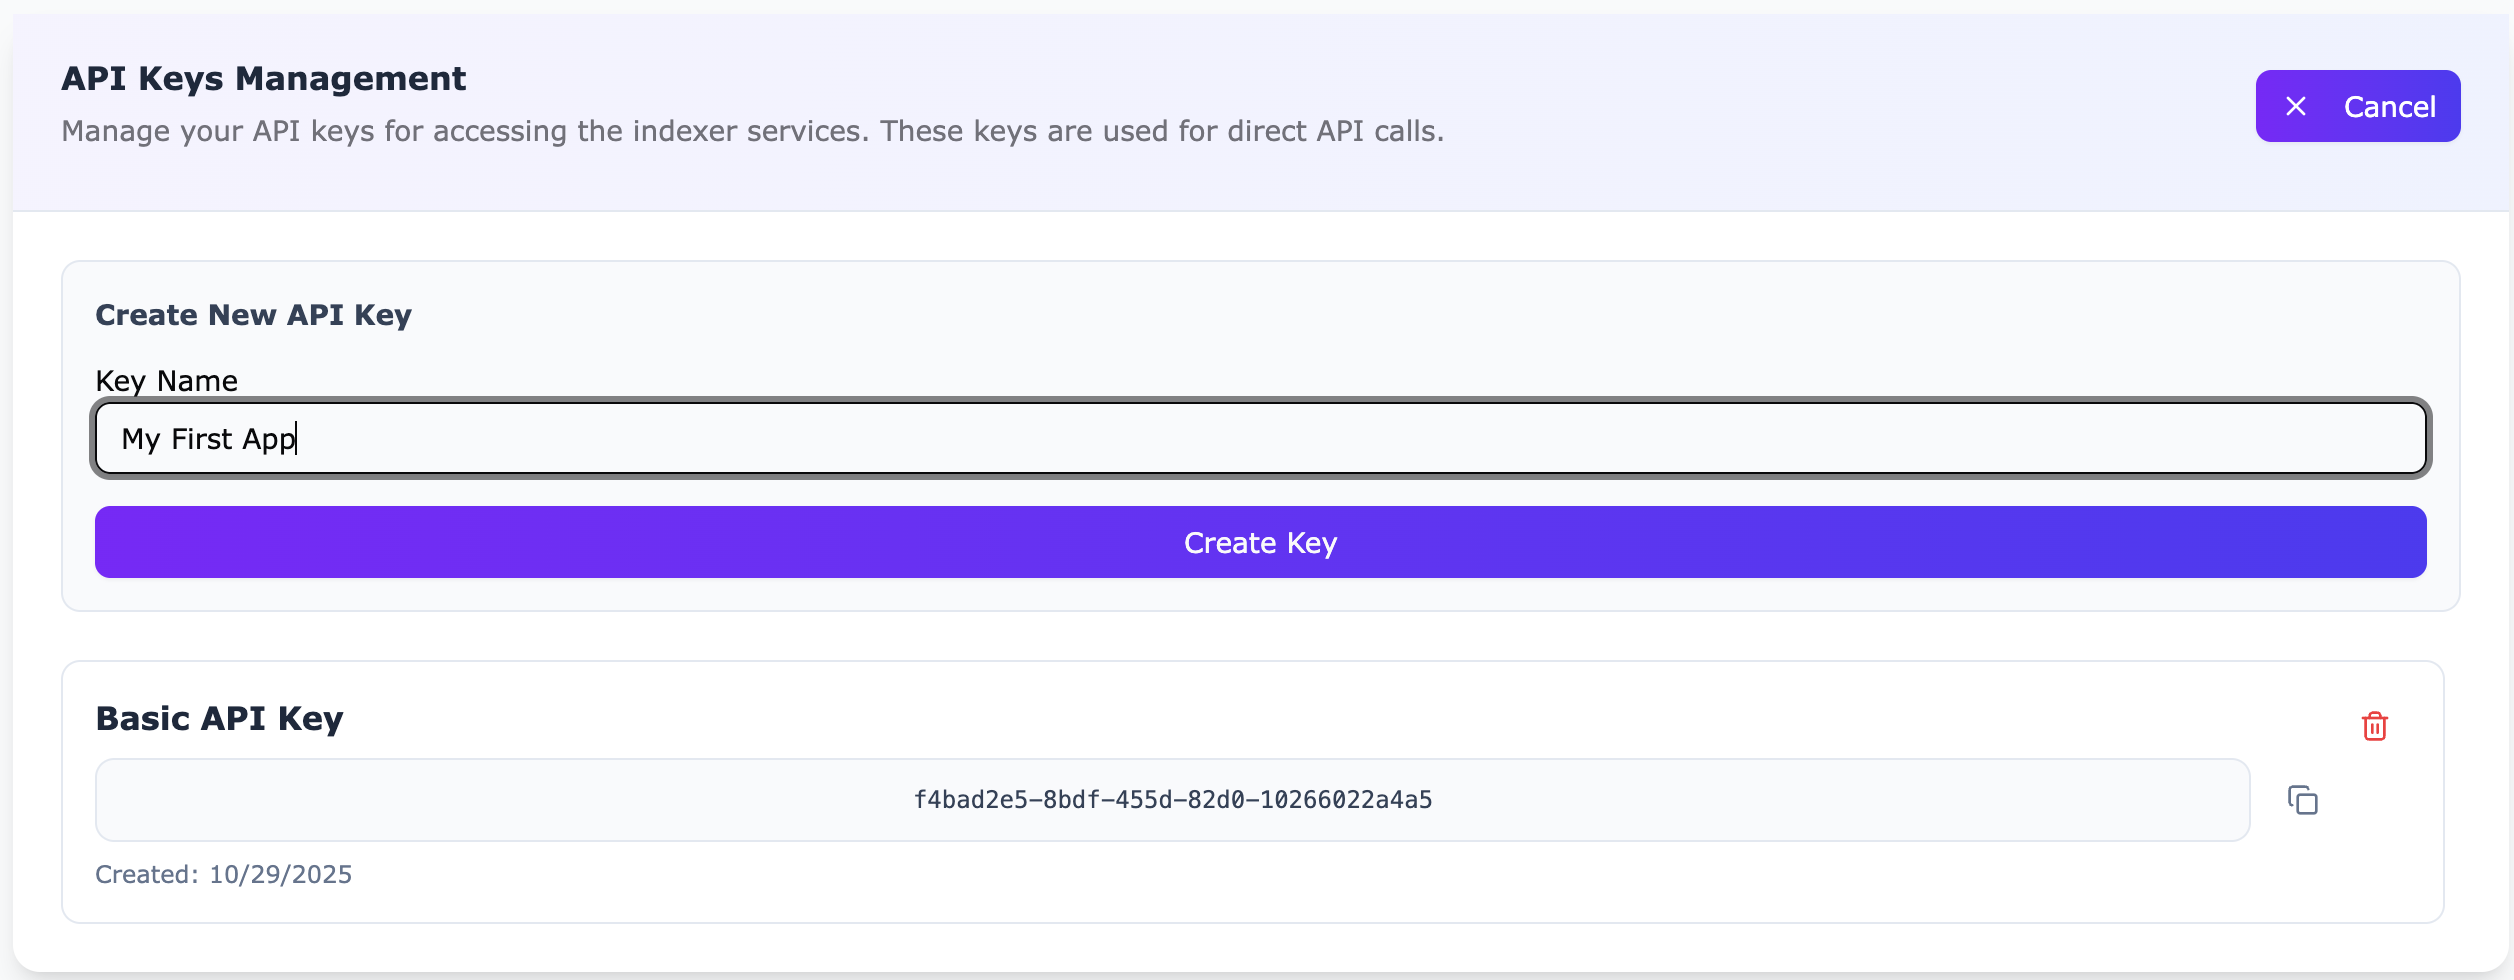Copy the API key to clipboard

click(x=2303, y=800)
